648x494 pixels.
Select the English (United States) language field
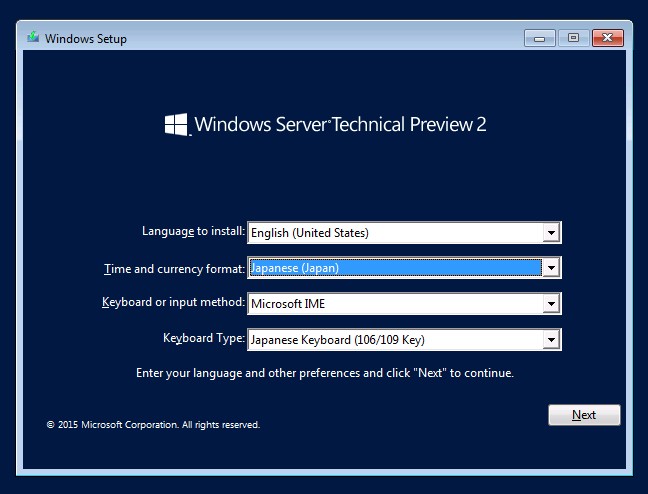(404, 233)
